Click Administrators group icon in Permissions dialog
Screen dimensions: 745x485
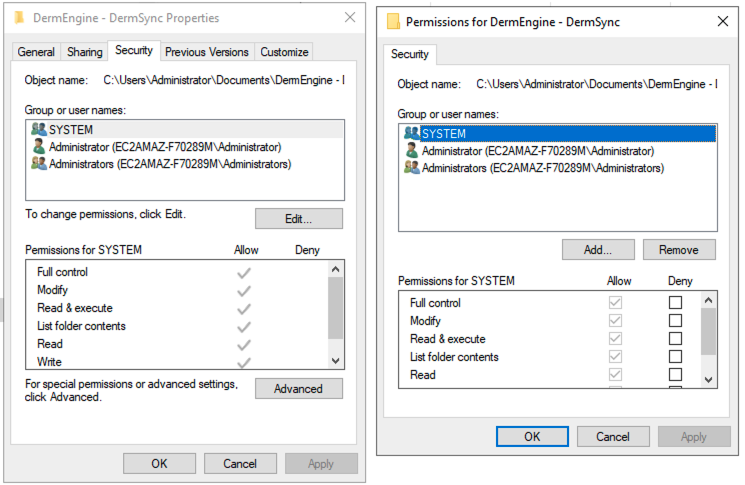click(x=411, y=168)
